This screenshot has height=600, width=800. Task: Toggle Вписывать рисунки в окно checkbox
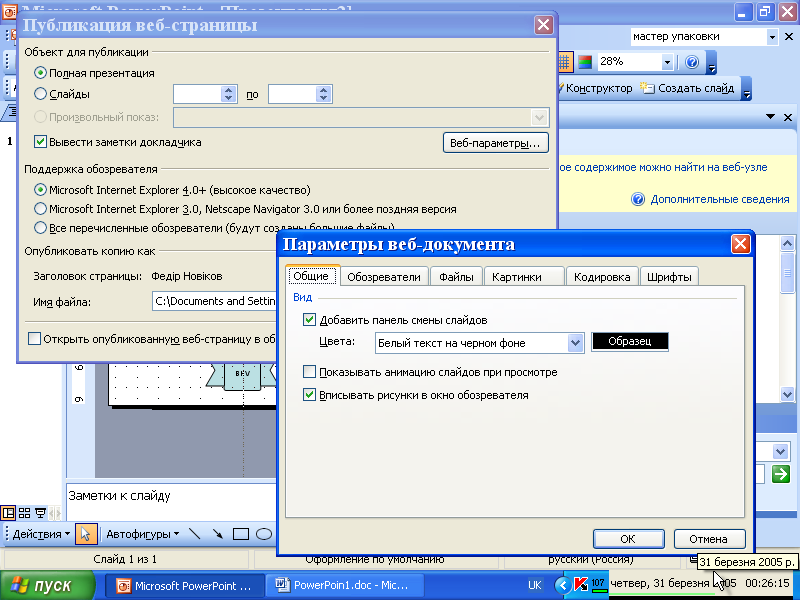pyautogui.click(x=309, y=394)
